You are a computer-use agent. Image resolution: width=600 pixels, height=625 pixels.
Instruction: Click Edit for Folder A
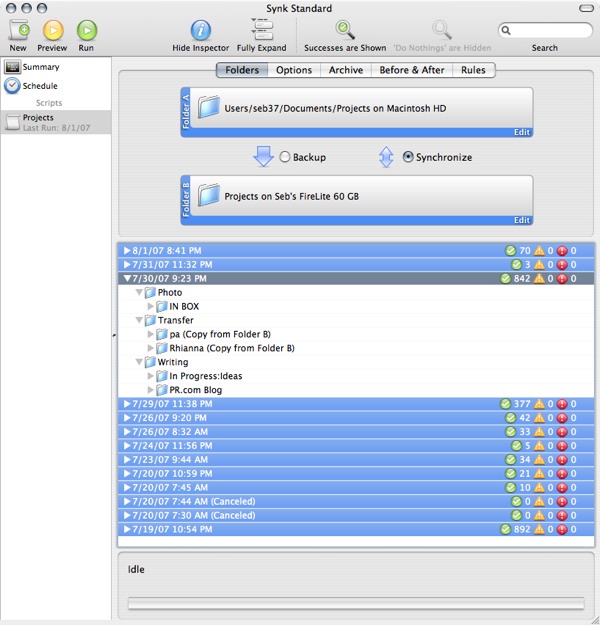[x=521, y=132]
